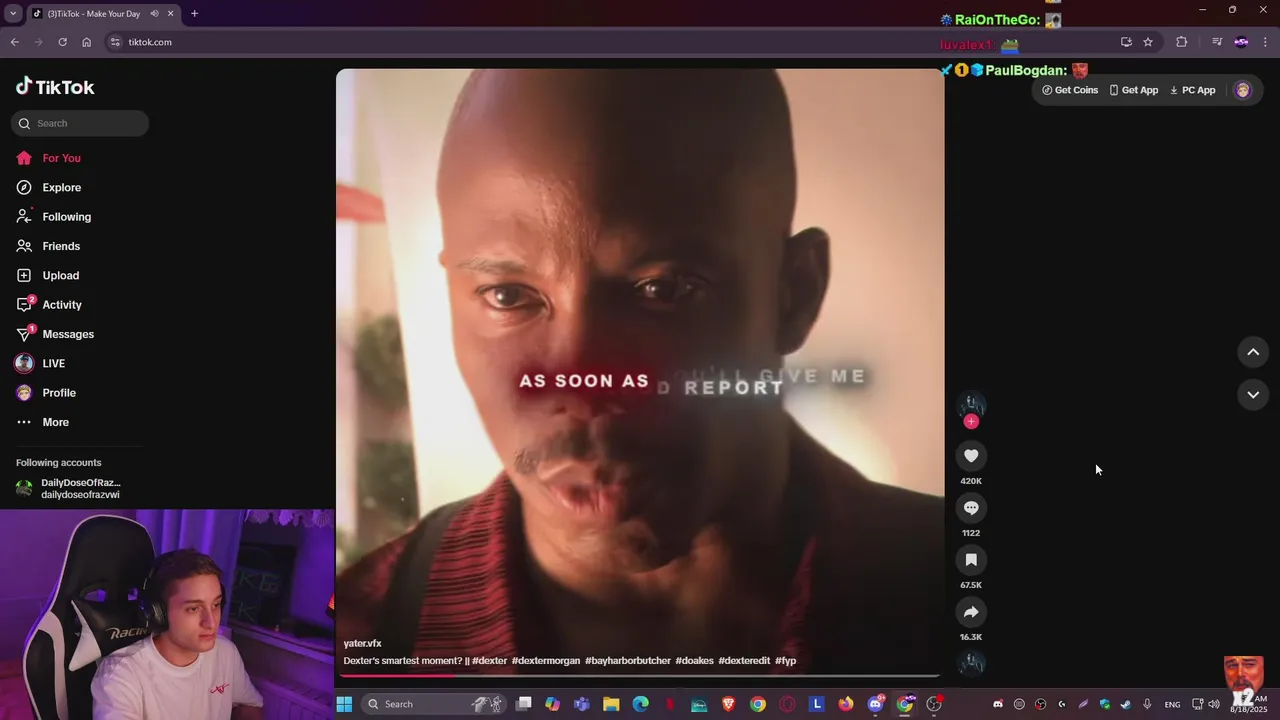The image size is (1280, 720).
Task: Focus the TikTok search field
Action: coord(80,123)
